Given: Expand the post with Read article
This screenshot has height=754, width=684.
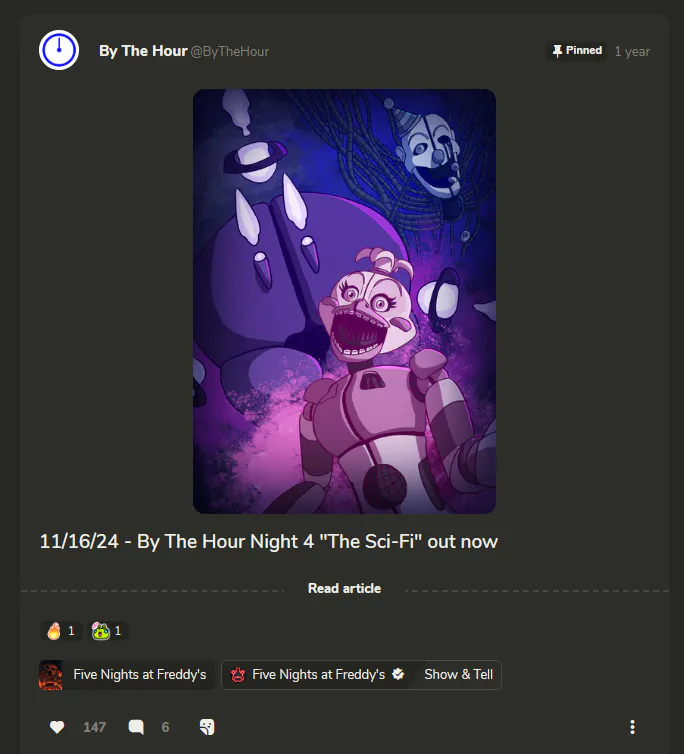Looking at the screenshot, I should (344, 588).
